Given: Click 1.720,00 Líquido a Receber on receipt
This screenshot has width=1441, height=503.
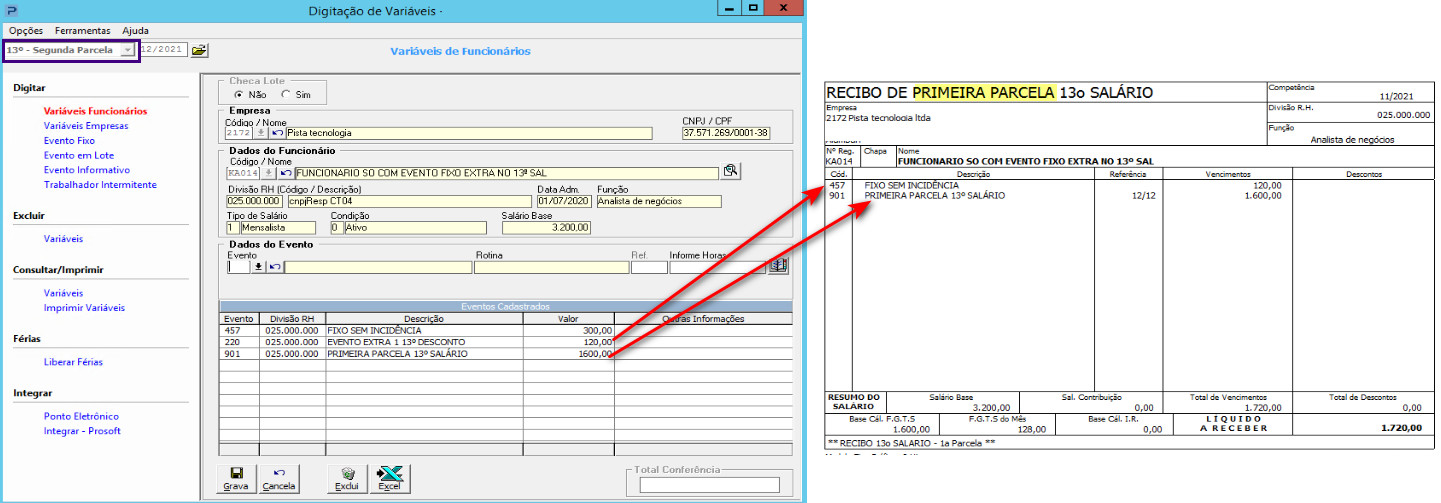Looking at the screenshot, I should [x=1401, y=428].
